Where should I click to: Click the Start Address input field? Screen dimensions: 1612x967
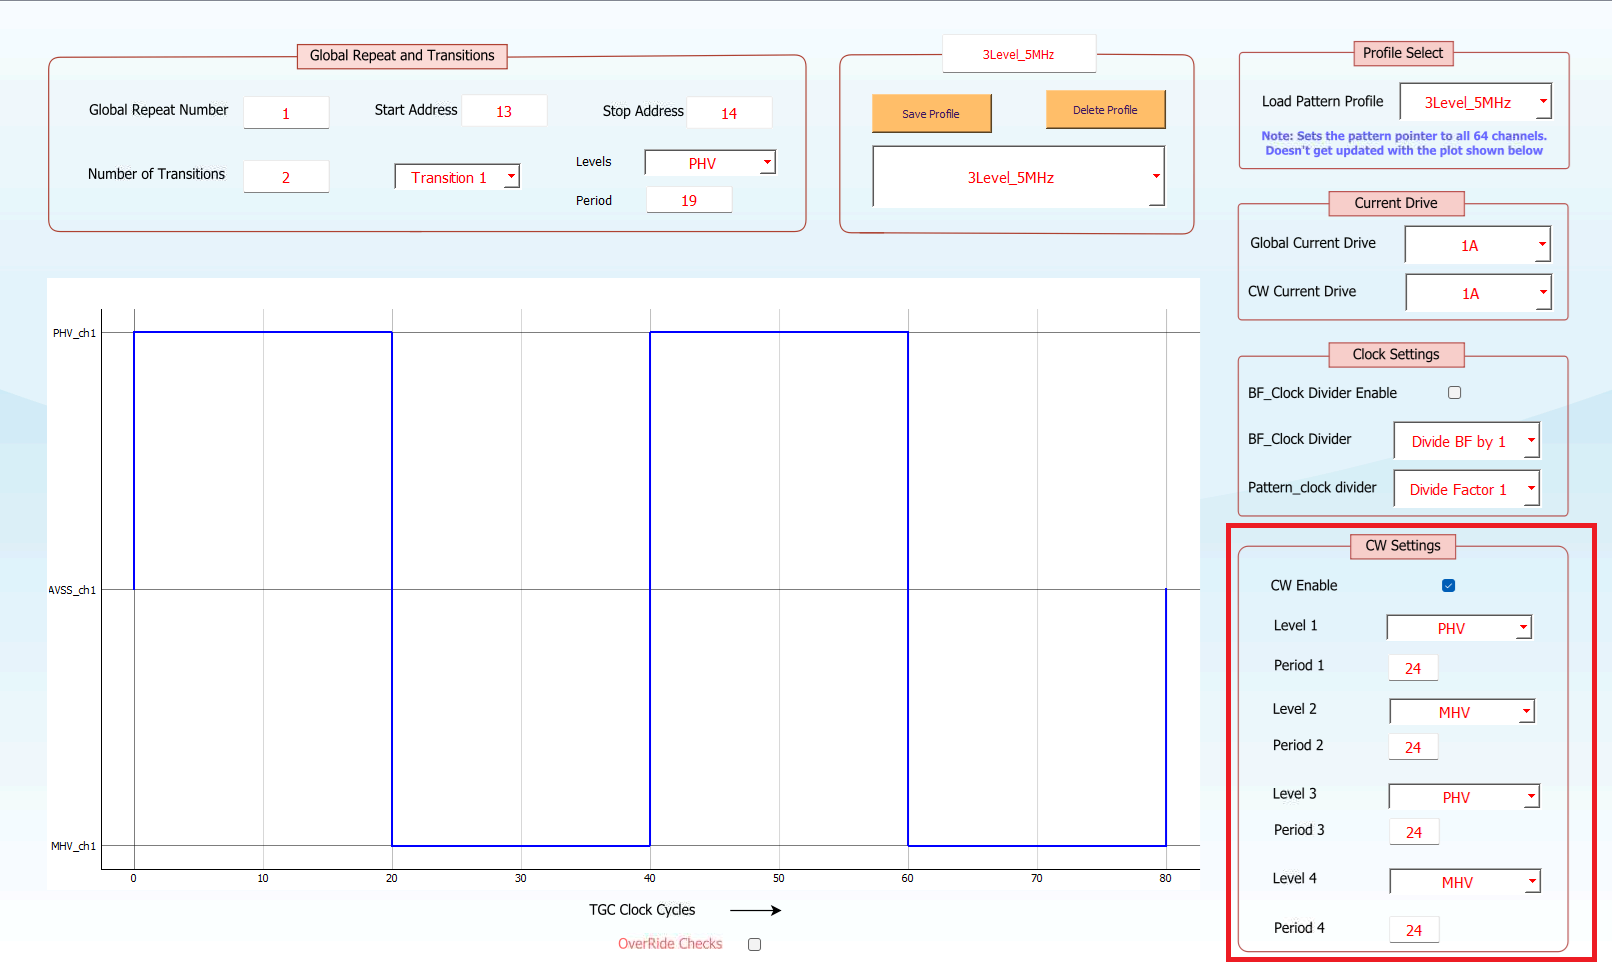pos(504,111)
